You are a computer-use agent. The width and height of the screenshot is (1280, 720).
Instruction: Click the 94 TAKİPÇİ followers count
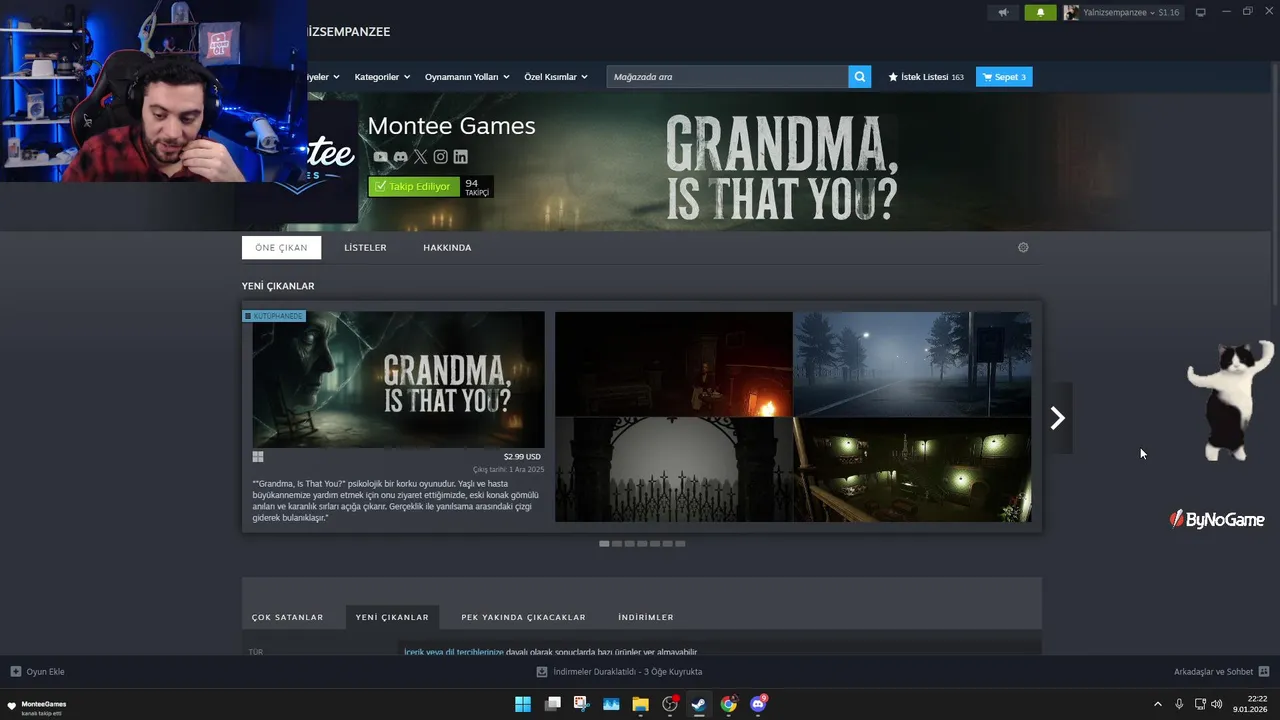(477, 187)
